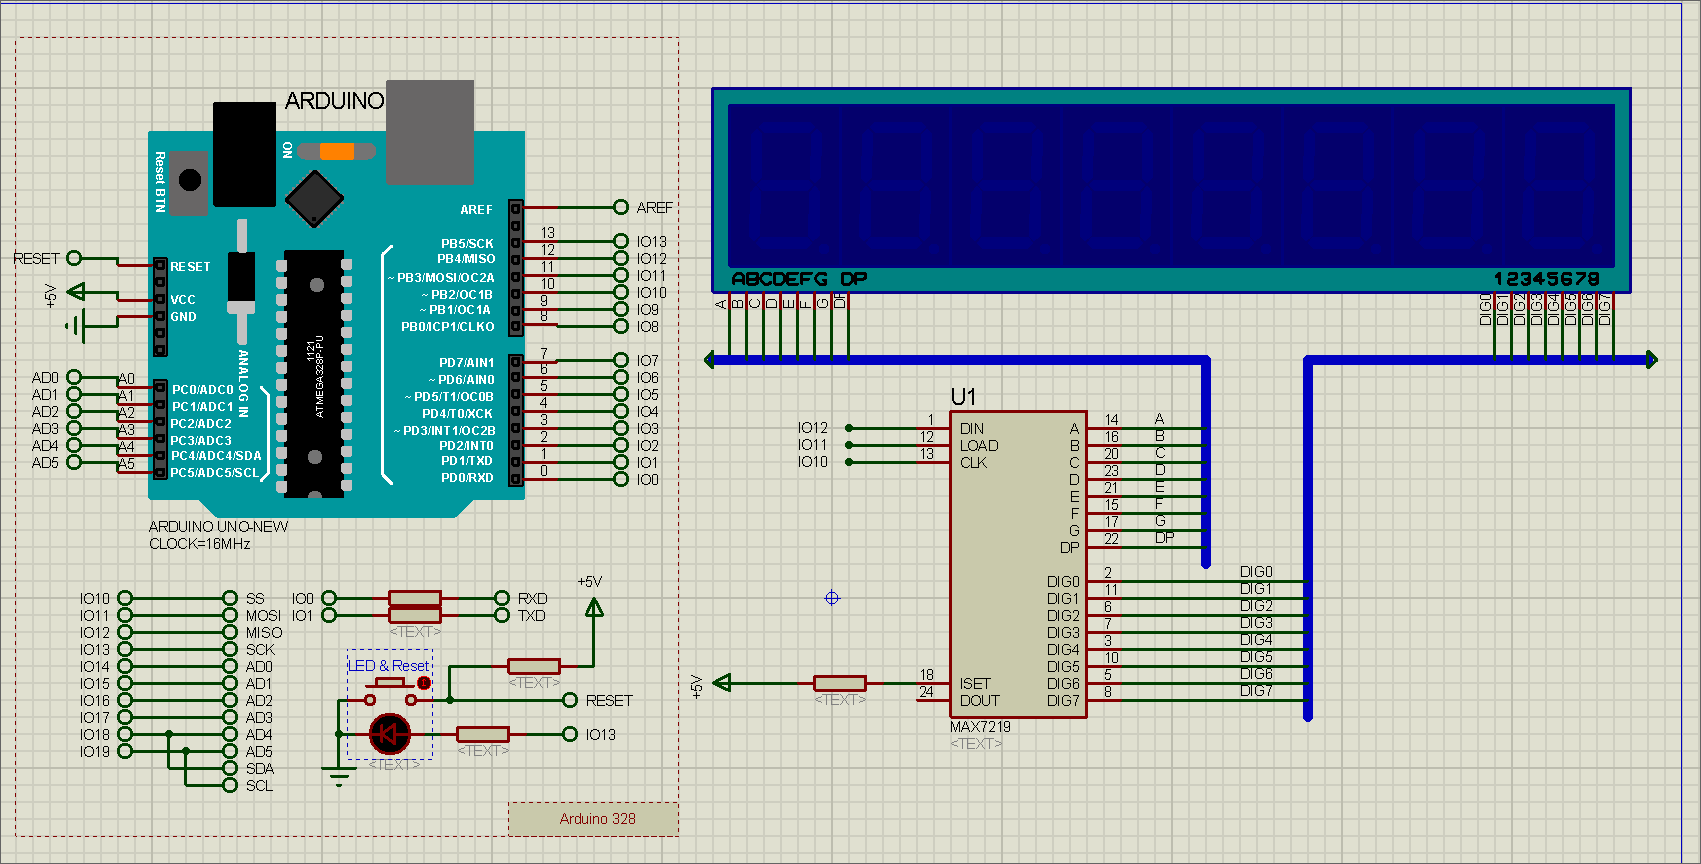Select the red LED diode symbol
Image resolution: width=1701 pixels, height=864 pixels.
click(389, 734)
